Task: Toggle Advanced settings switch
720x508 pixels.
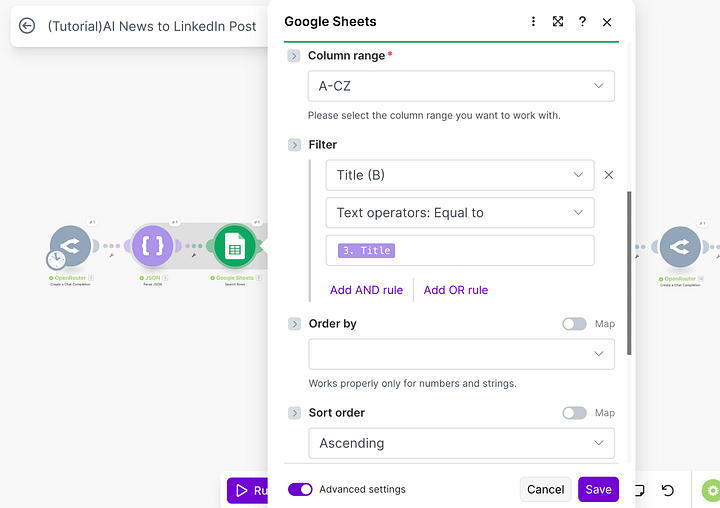Action: (300, 489)
